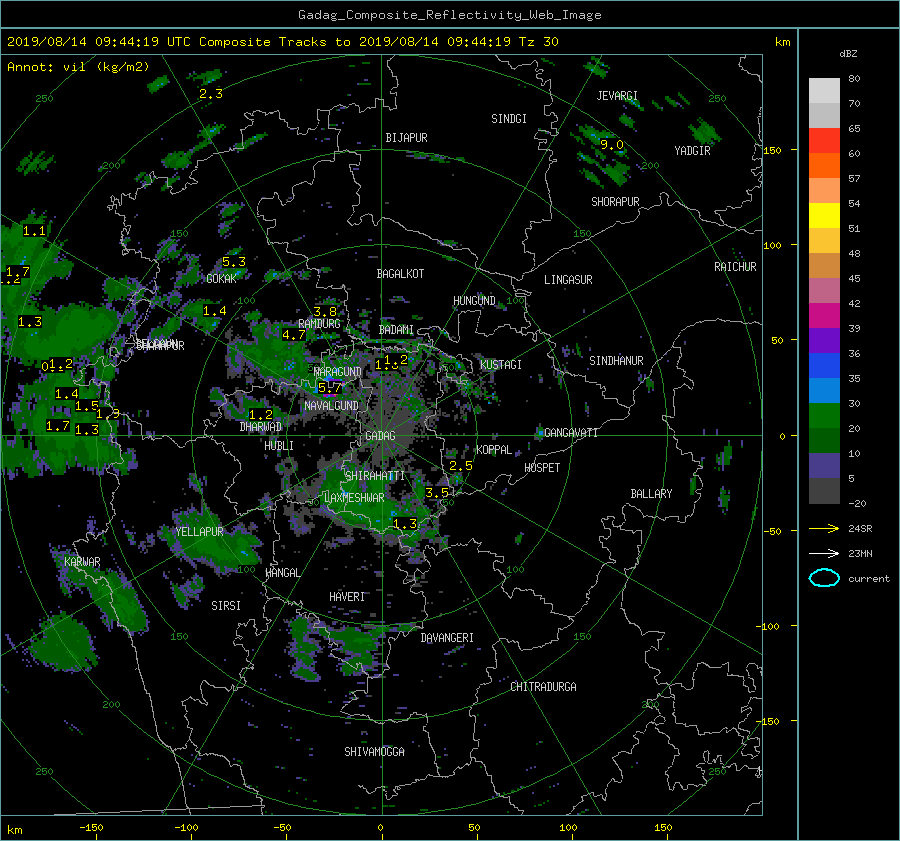Click the 'Annot: vil (kg/m2)' annotation label
The width and height of the screenshot is (900, 841).
point(78,67)
